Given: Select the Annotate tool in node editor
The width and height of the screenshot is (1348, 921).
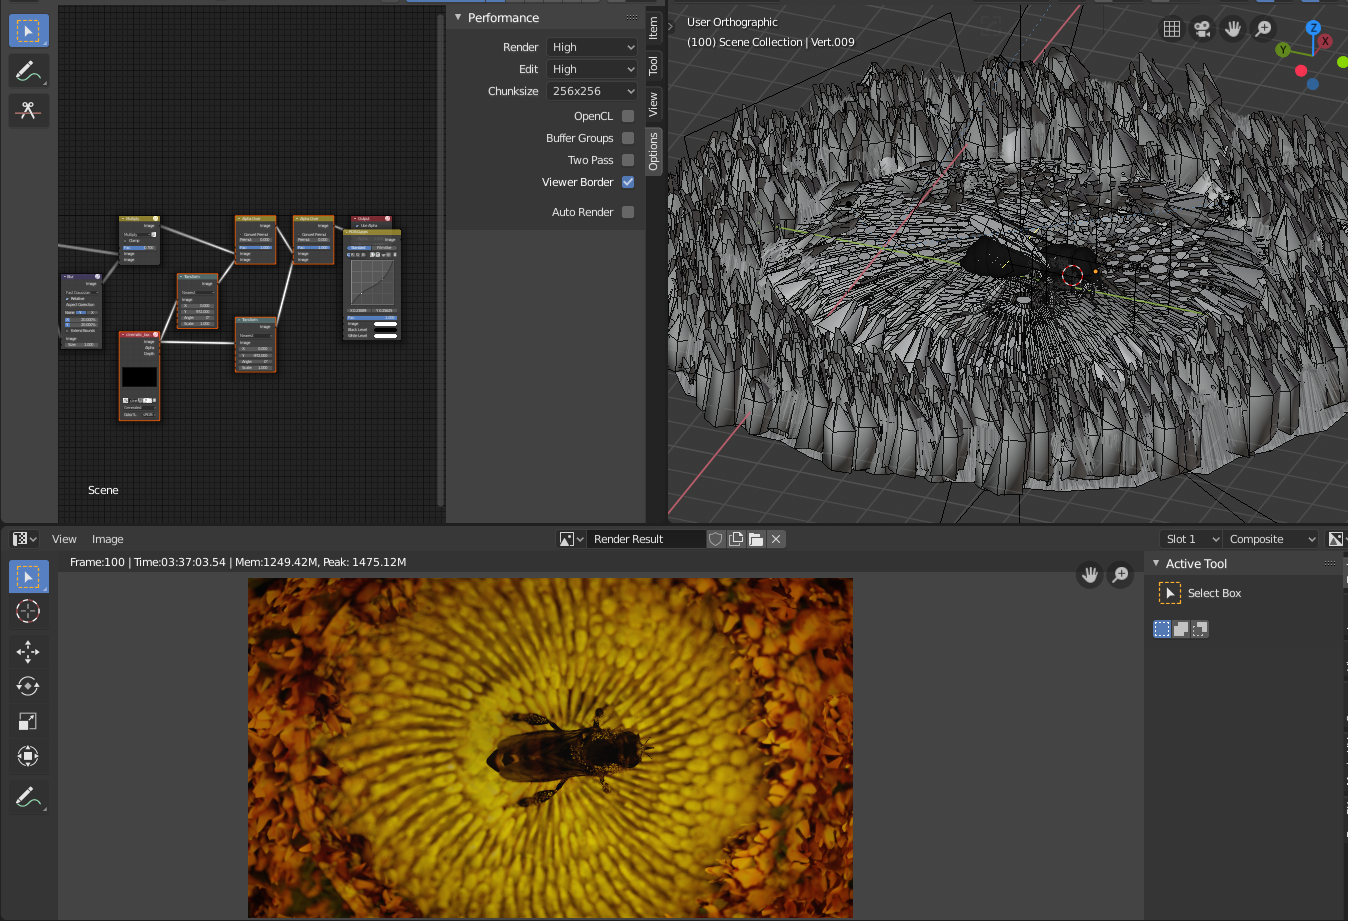Looking at the screenshot, I should pos(28,71).
